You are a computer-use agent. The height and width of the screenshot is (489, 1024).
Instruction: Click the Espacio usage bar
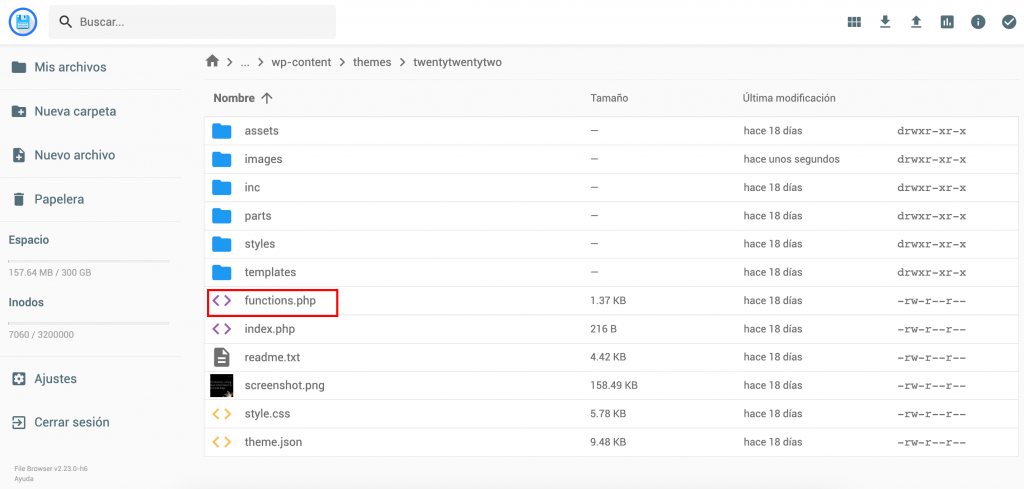click(88, 260)
